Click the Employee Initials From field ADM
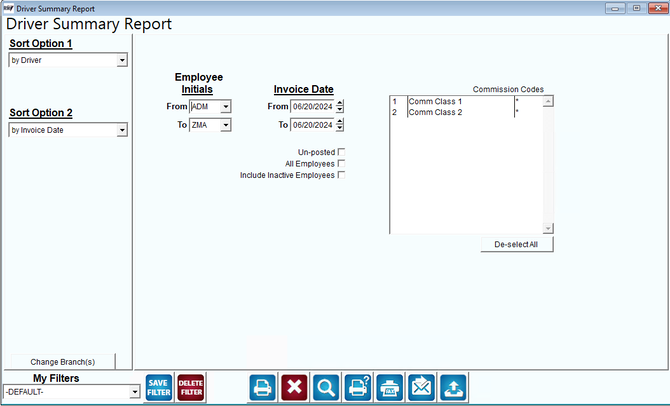Image resolution: width=670 pixels, height=406 pixels. click(x=205, y=106)
